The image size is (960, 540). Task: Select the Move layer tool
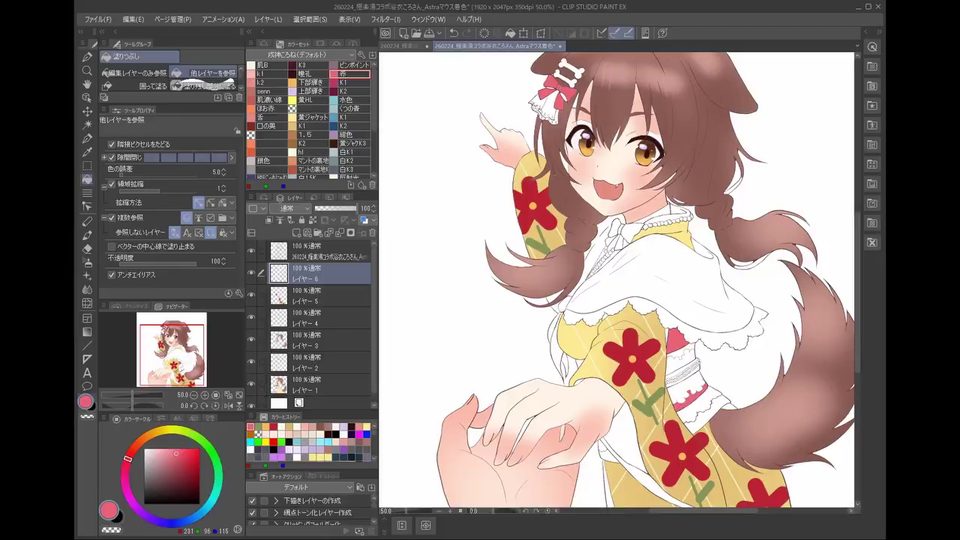point(88,111)
